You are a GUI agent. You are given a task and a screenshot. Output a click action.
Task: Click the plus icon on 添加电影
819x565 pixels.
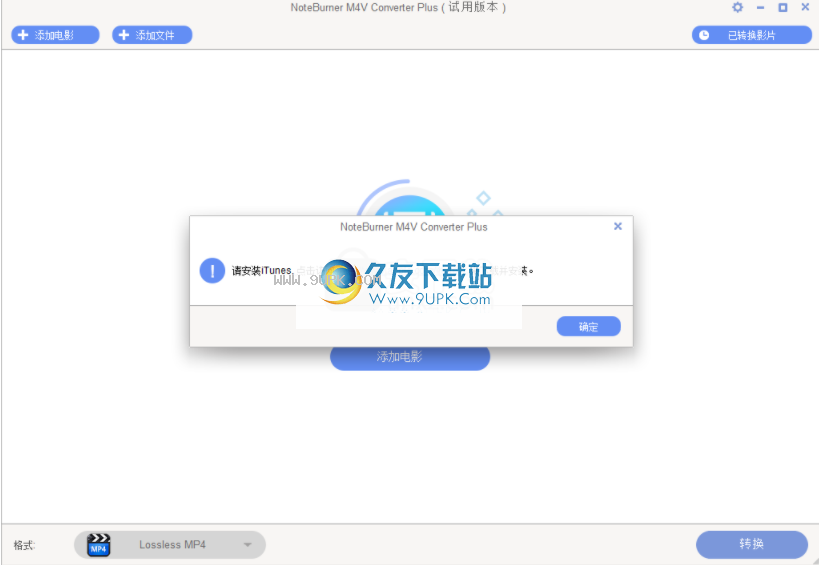(23, 35)
